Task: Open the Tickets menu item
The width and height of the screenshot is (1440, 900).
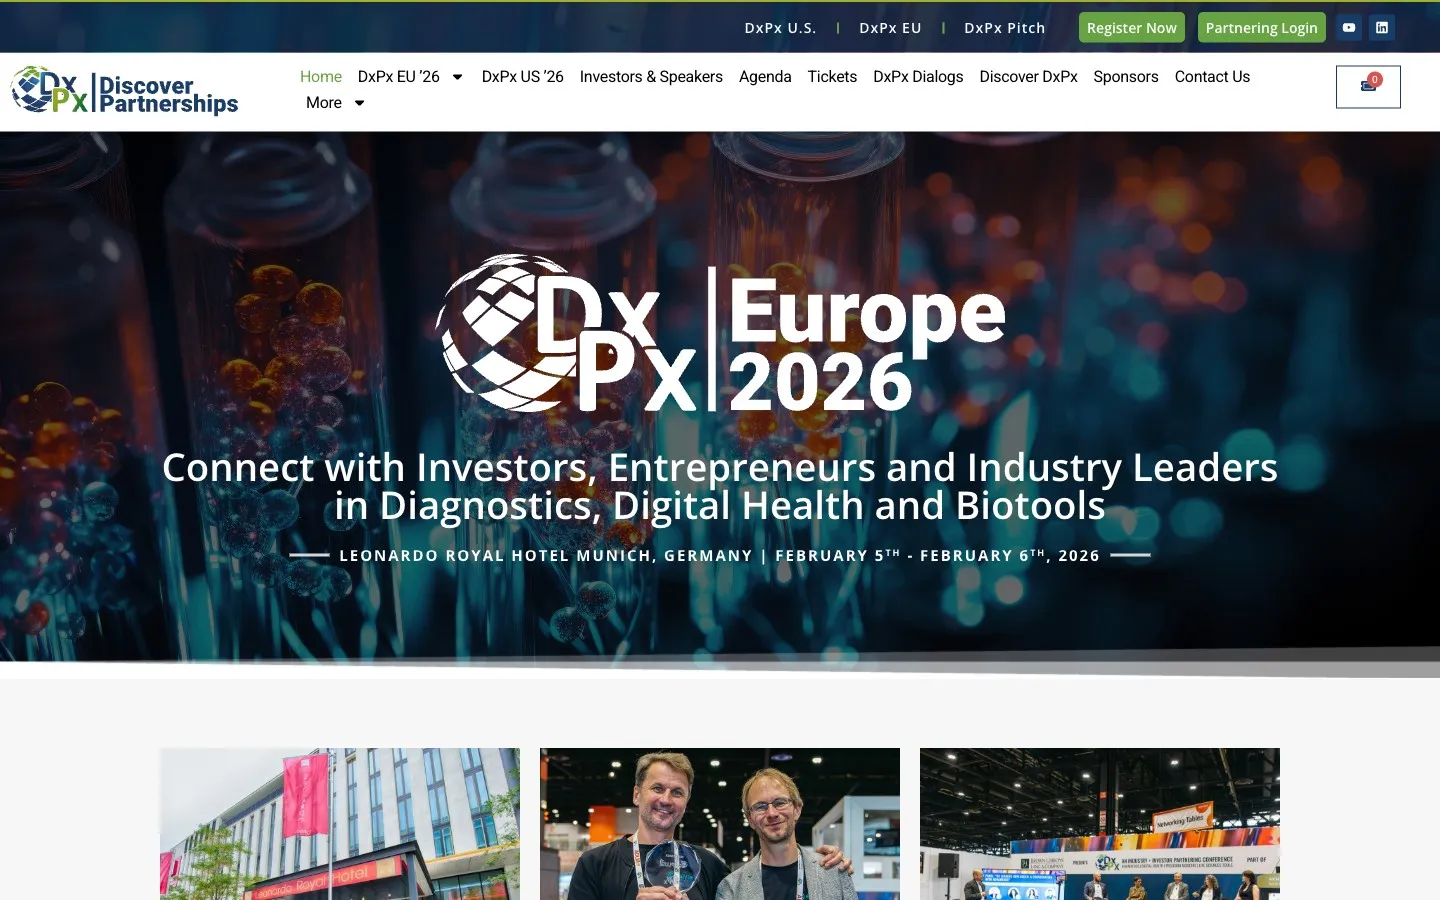Action: [832, 77]
